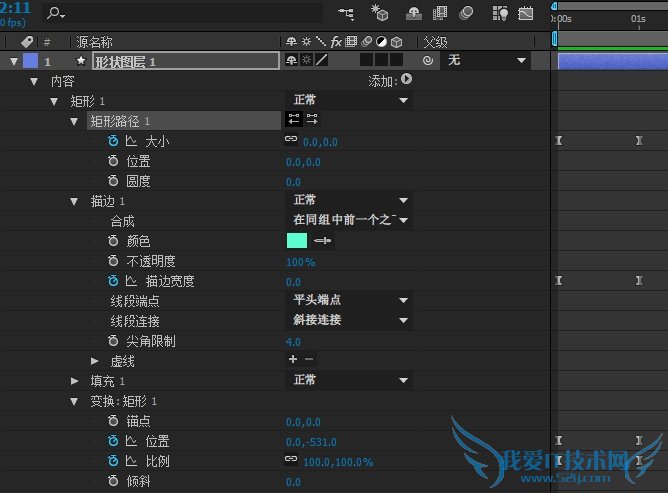668x493 pixels.
Task: Toggle continuous rasterize for 形状图层 1
Action: pos(306,60)
